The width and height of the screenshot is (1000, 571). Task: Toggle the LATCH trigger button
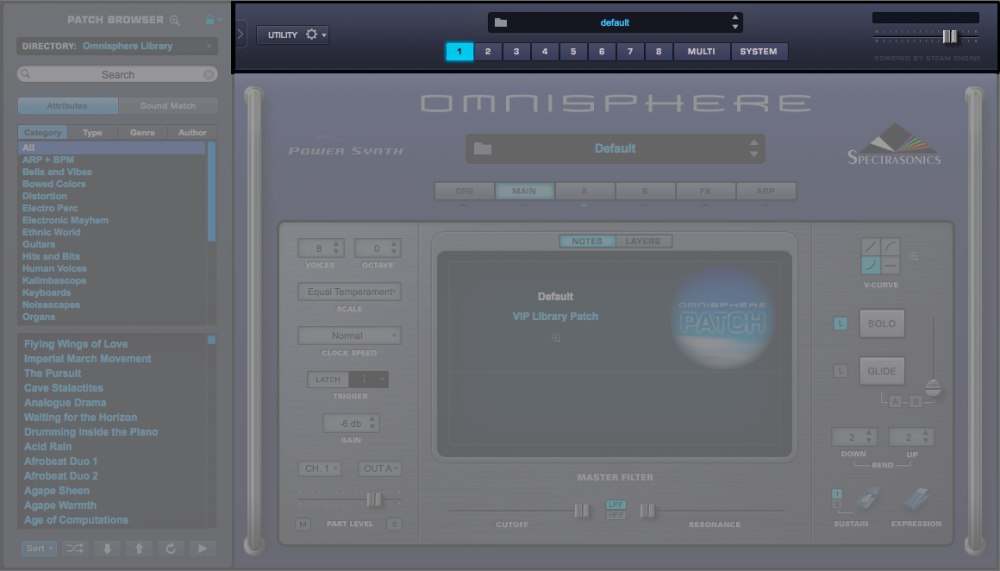(x=328, y=379)
